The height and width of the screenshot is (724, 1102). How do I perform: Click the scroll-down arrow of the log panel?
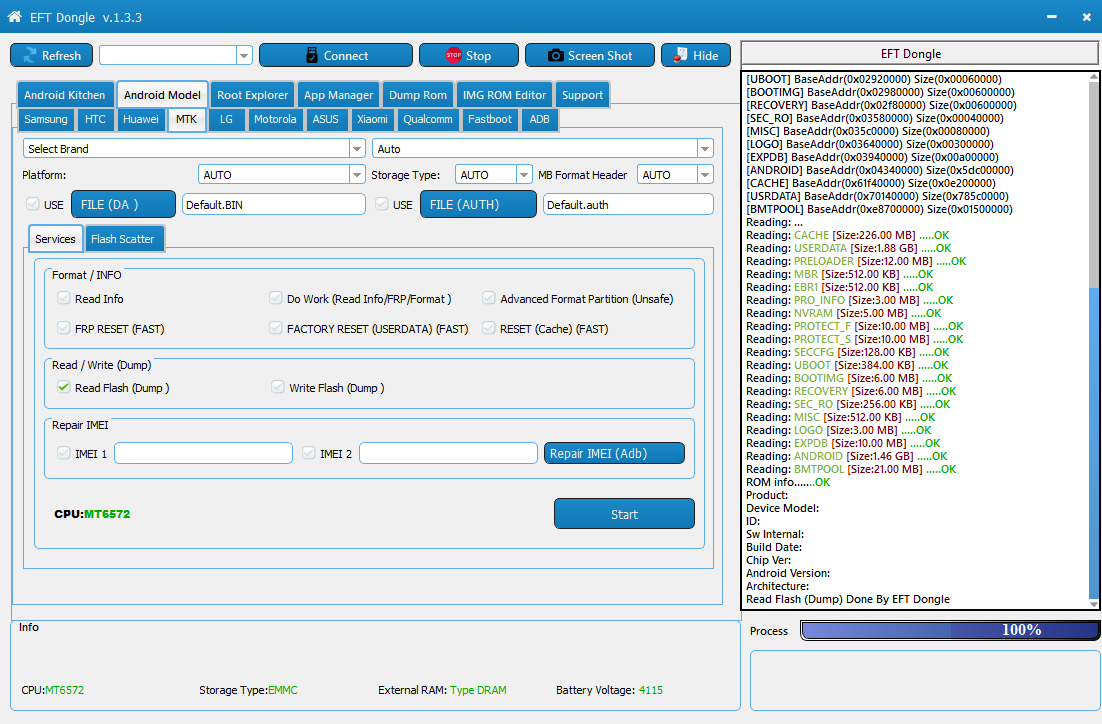click(1094, 604)
